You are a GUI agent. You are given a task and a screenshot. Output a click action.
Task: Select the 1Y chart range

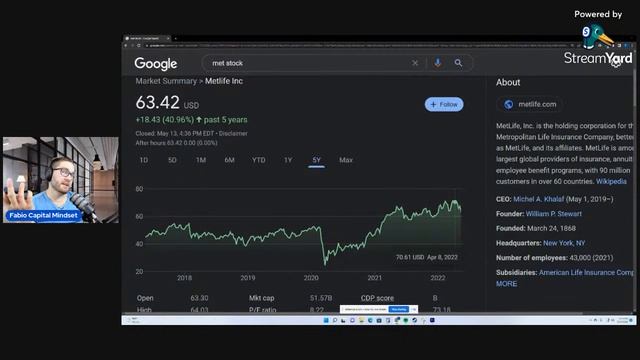click(x=288, y=160)
